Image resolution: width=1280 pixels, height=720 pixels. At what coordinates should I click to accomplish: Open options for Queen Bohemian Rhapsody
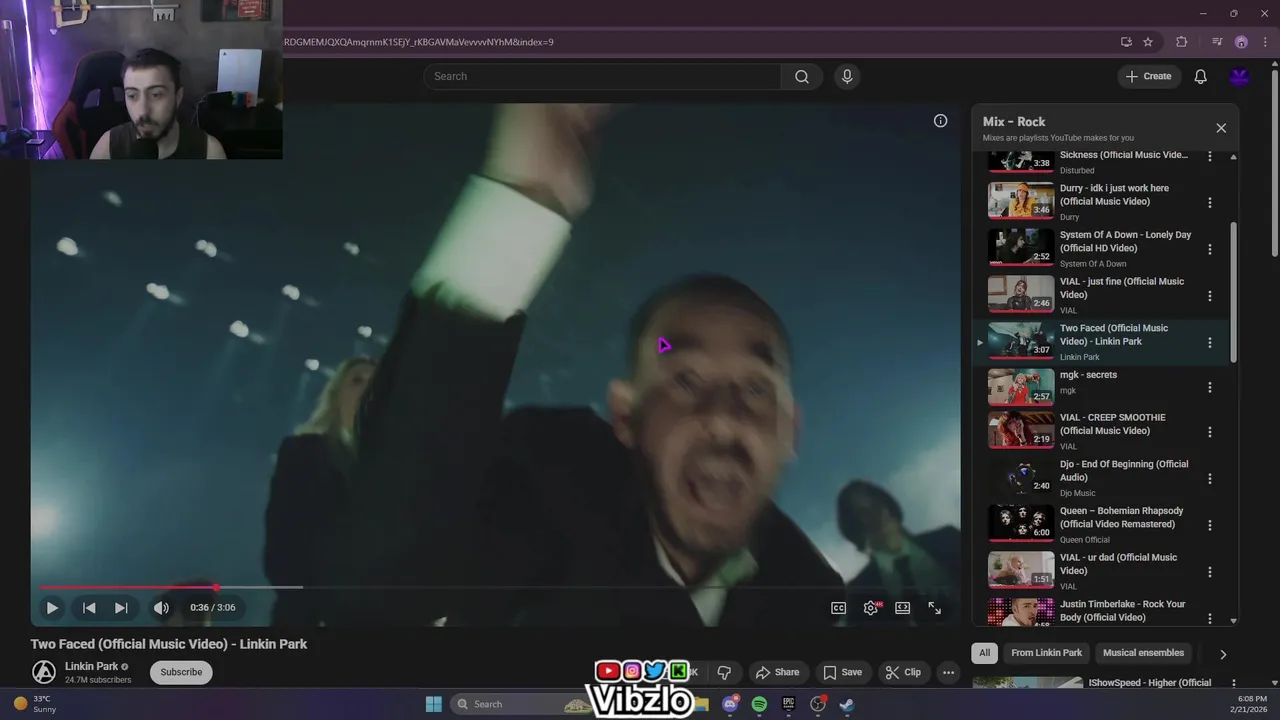(x=1210, y=525)
